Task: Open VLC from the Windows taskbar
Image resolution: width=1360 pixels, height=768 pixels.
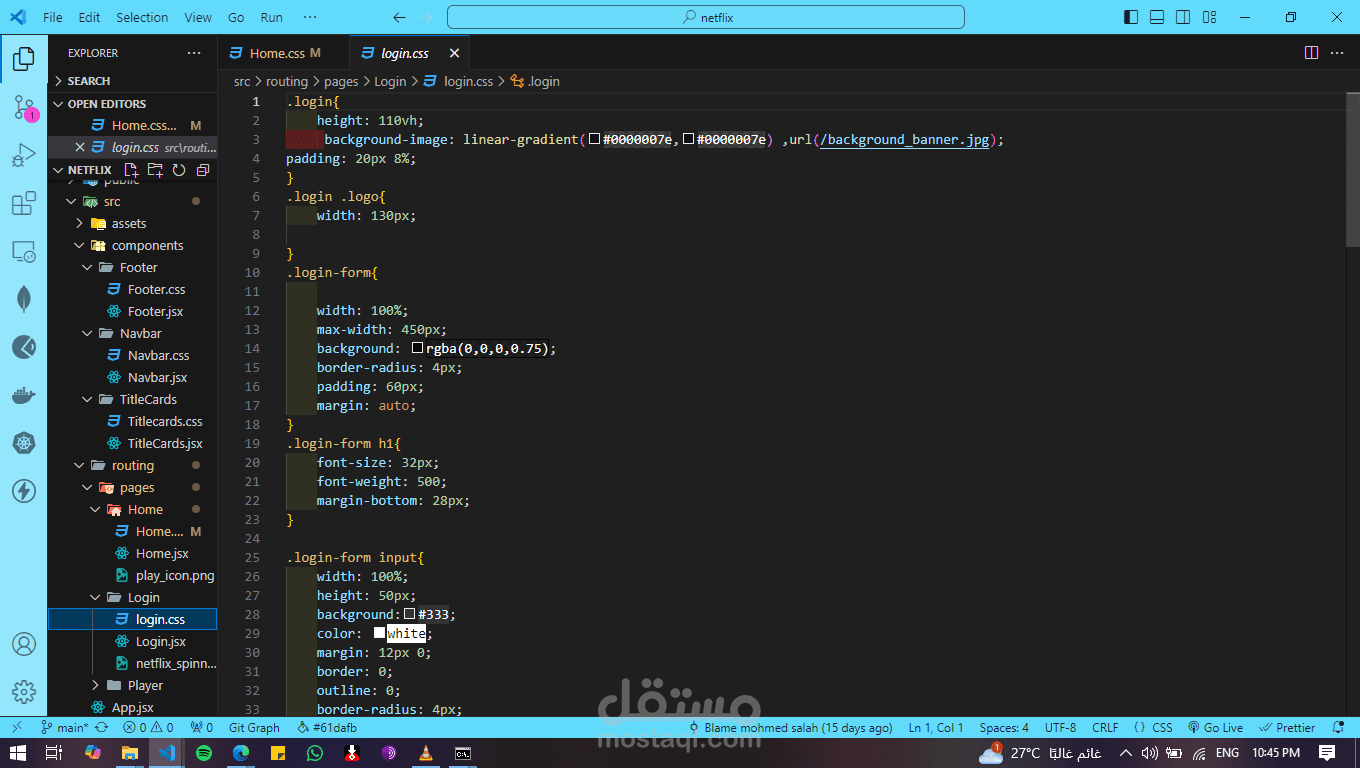Action: click(x=425, y=753)
